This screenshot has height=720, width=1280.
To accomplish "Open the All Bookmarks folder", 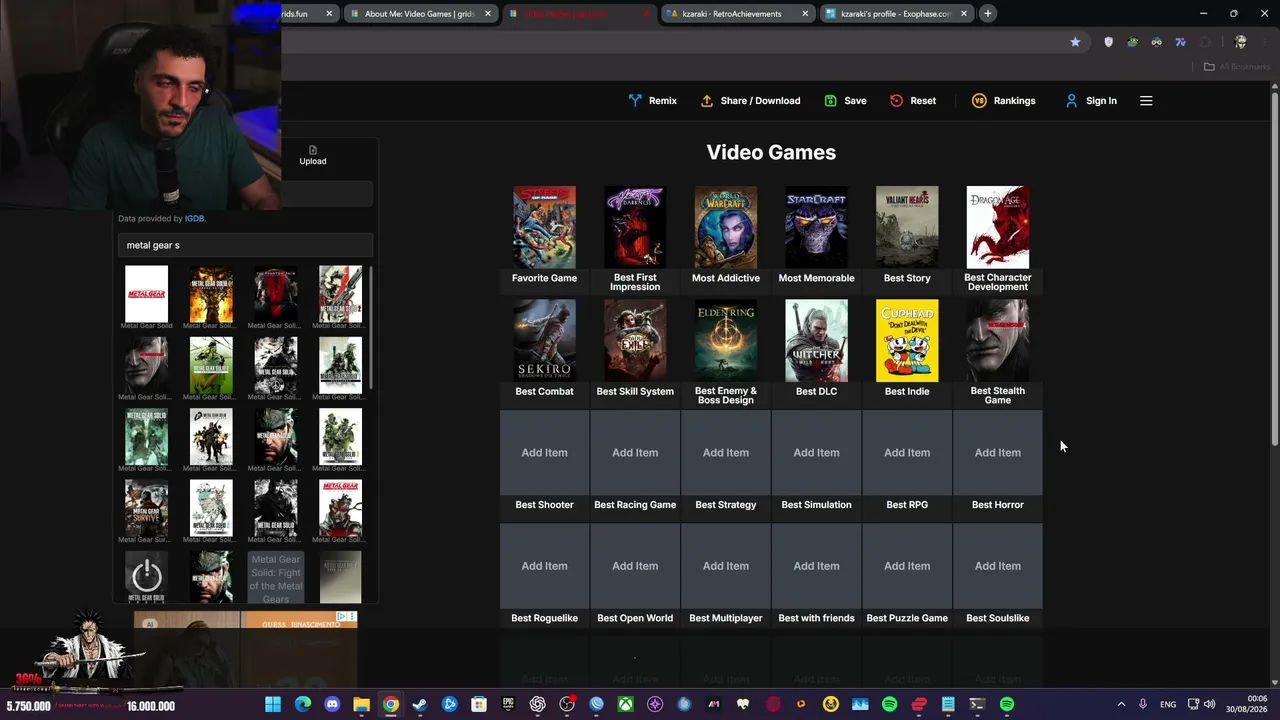I will pos(1236,67).
